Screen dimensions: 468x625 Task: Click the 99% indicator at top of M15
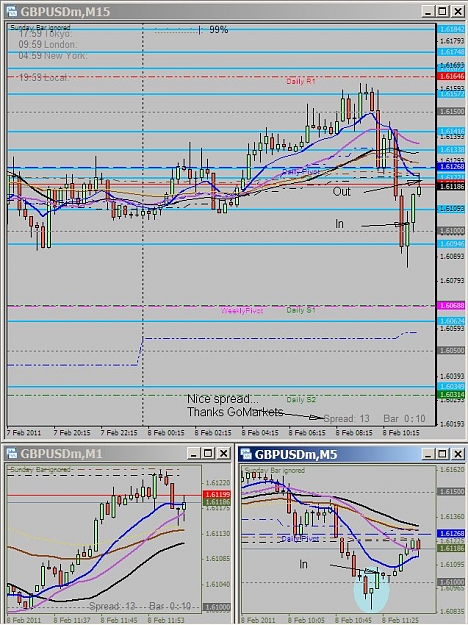(x=218, y=30)
